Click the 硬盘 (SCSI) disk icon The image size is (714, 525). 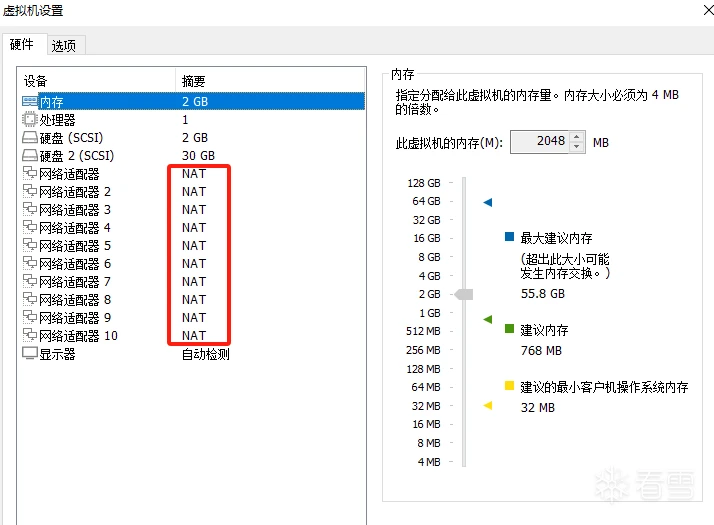(x=30, y=137)
